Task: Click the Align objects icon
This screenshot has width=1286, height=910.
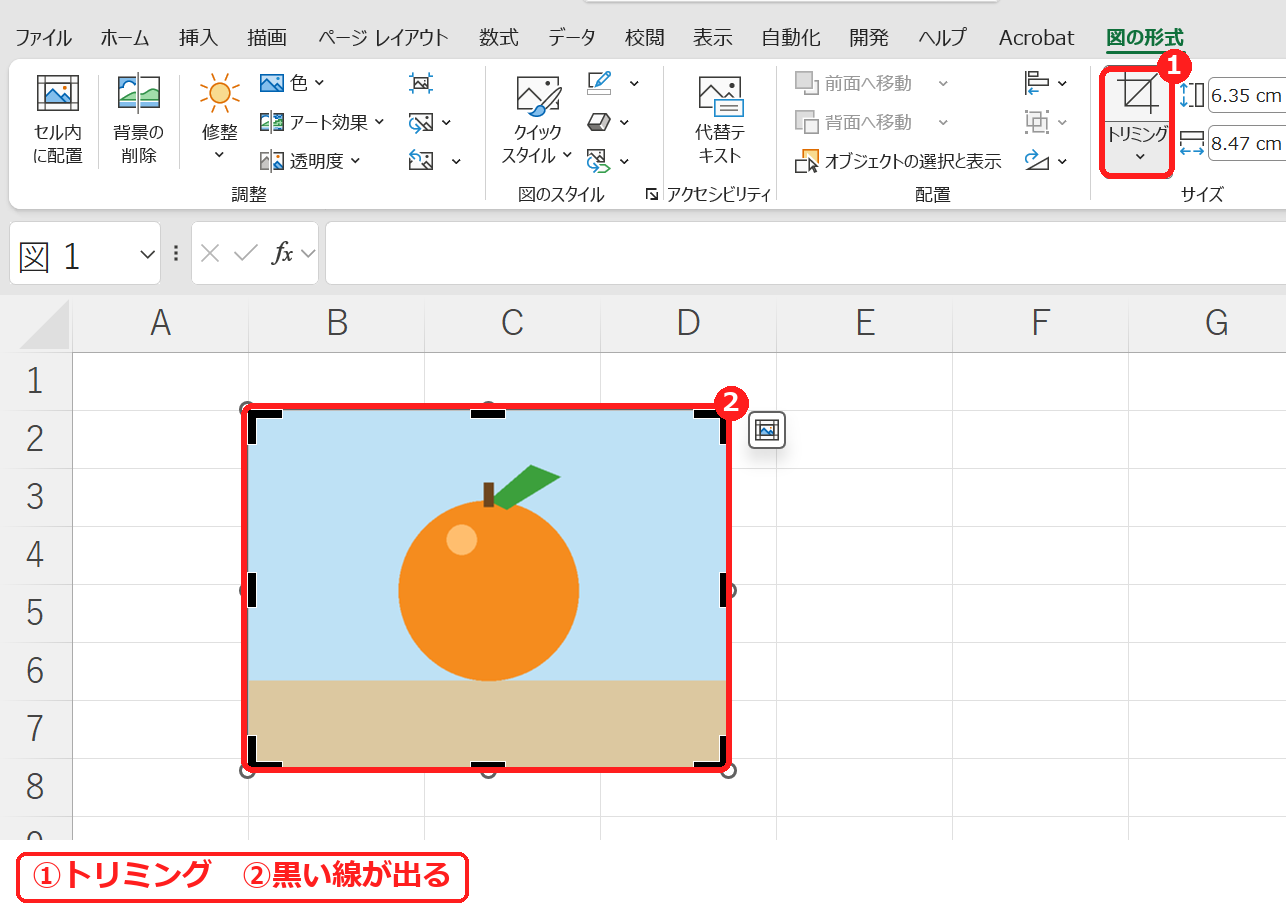Action: click(1037, 83)
